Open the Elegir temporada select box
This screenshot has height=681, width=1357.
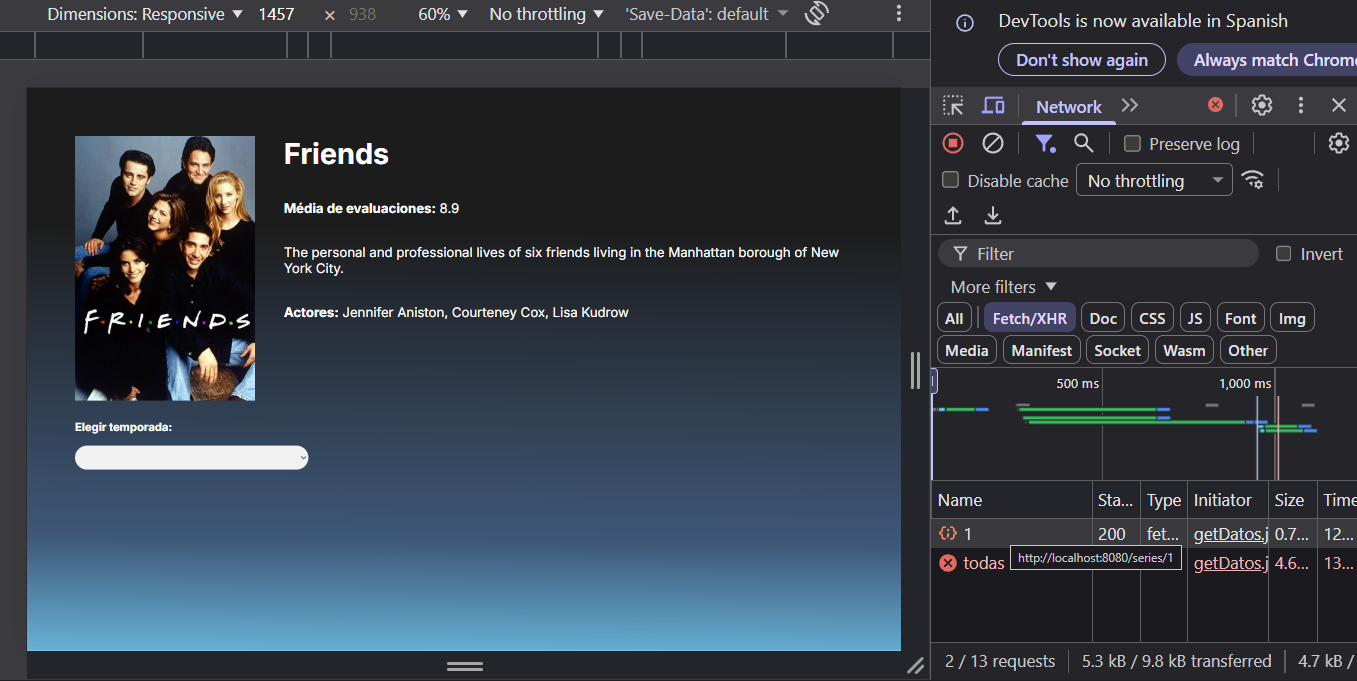(x=191, y=457)
